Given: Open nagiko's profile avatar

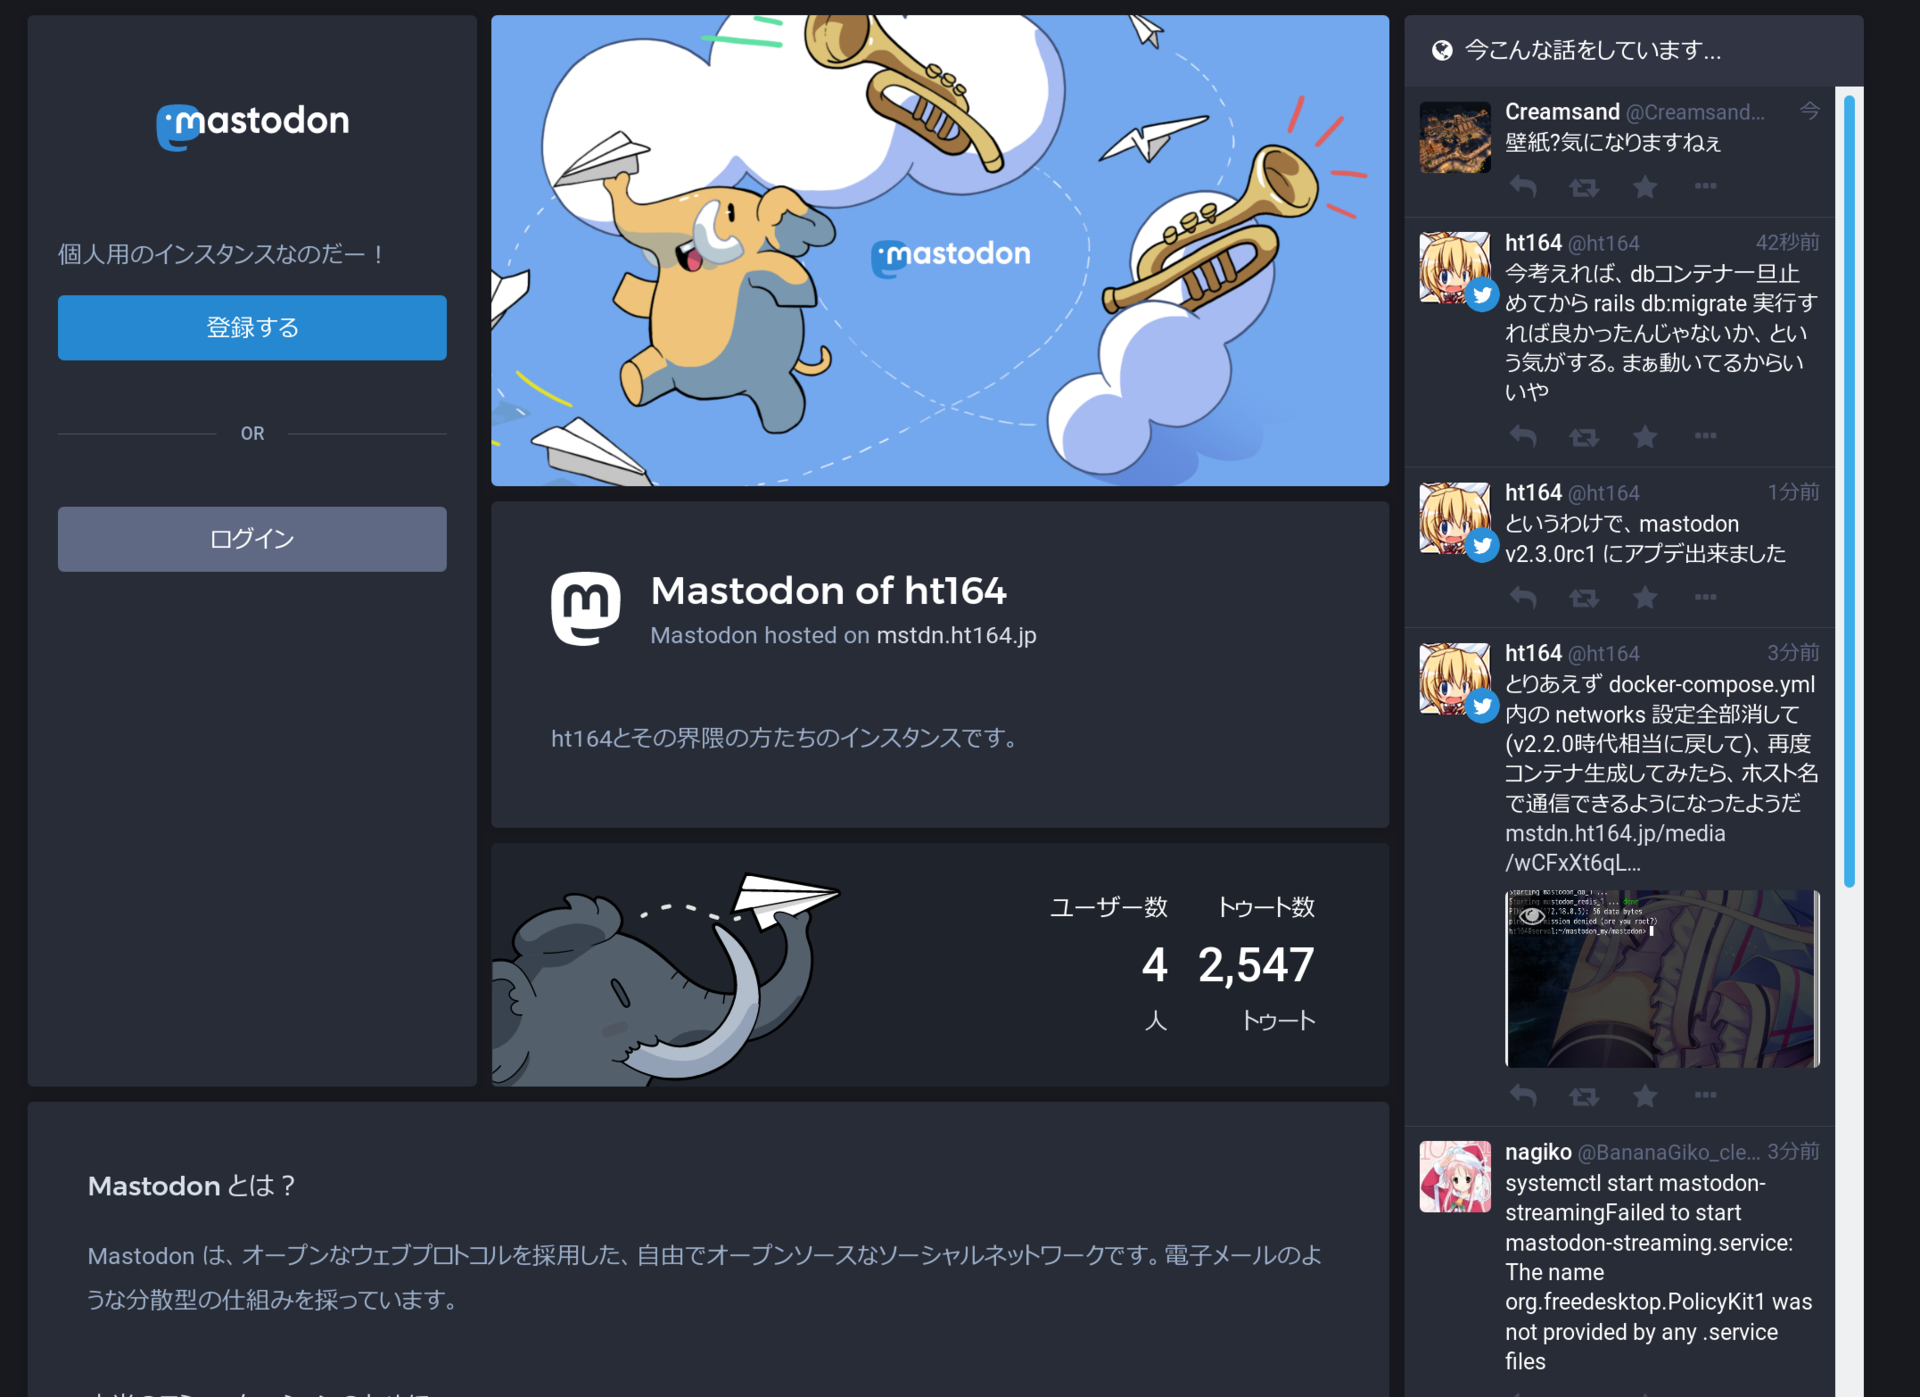Looking at the screenshot, I should coord(1454,1176).
